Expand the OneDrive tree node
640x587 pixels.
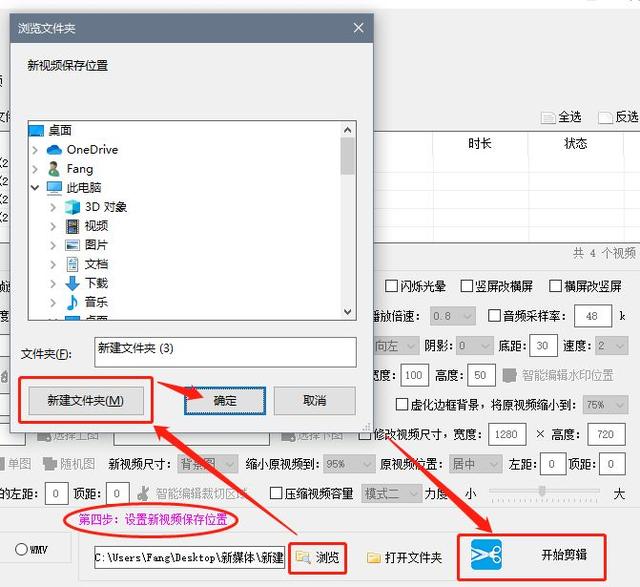(35, 150)
